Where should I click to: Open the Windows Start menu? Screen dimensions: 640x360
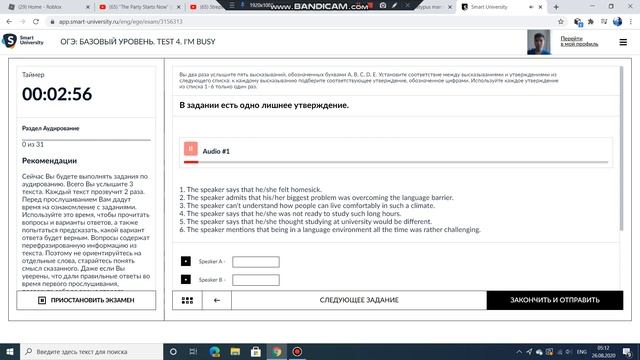pyautogui.click(x=10, y=351)
